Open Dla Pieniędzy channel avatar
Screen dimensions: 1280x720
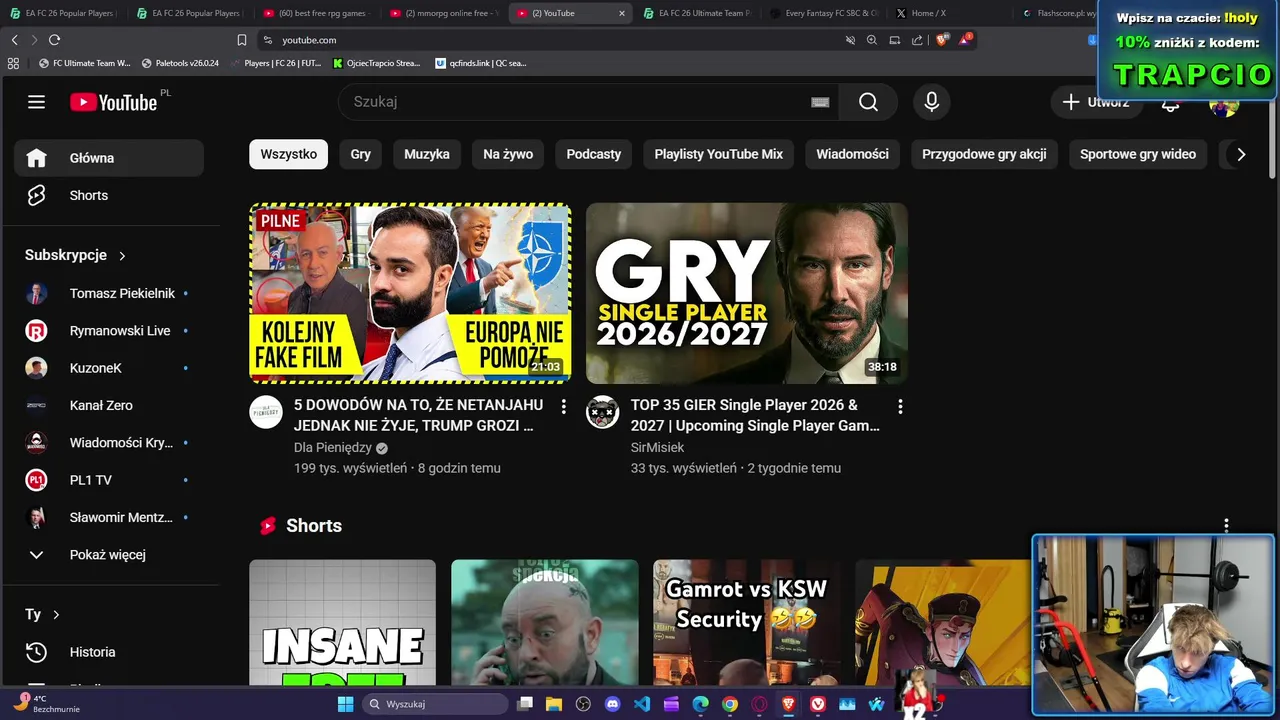266,412
